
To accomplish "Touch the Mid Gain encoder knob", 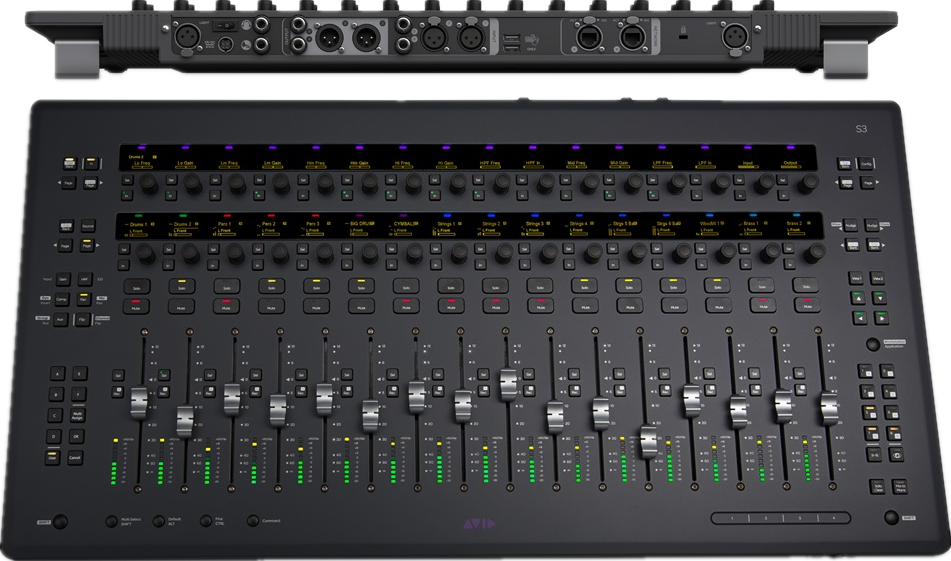I will 633,183.
